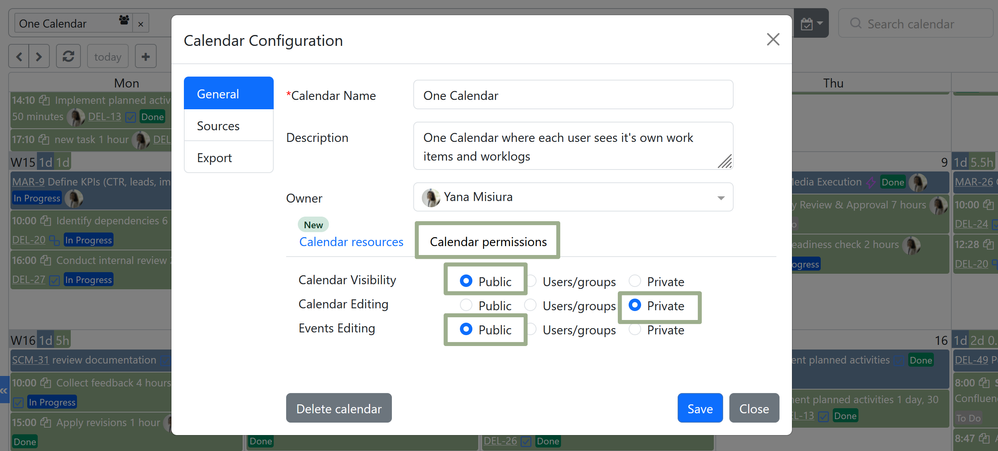Viewport: 998px width, 451px height.
Task: Close the Calendar Configuration dialog with X
Action: click(773, 39)
